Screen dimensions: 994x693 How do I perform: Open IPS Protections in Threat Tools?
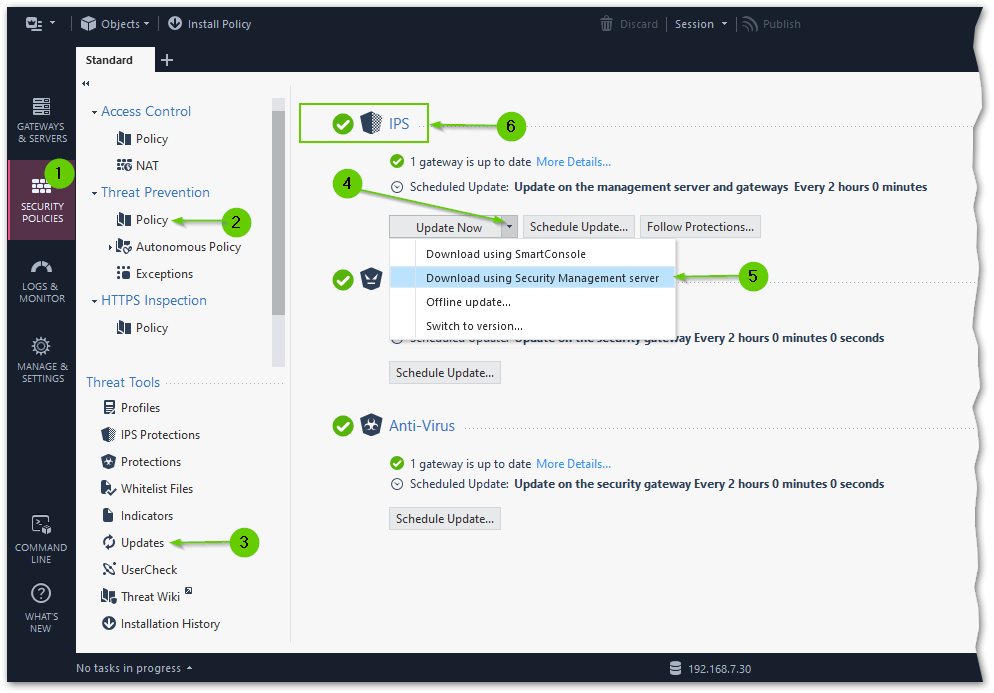pyautogui.click(x=151, y=434)
